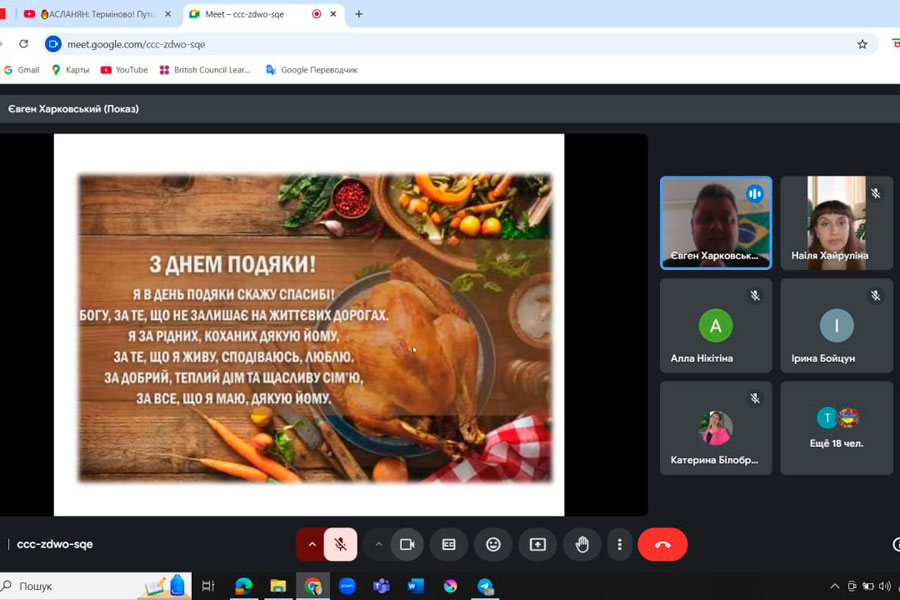
Task: Open Zoom from the taskbar
Action: click(347, 586)
